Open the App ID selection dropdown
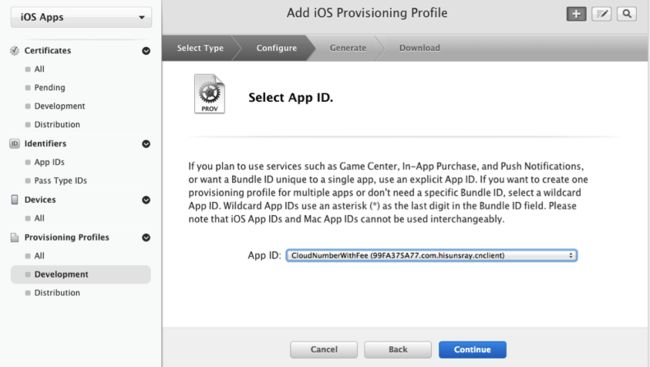This screenshot has height=367, width=650. click(x=431, y=255)
